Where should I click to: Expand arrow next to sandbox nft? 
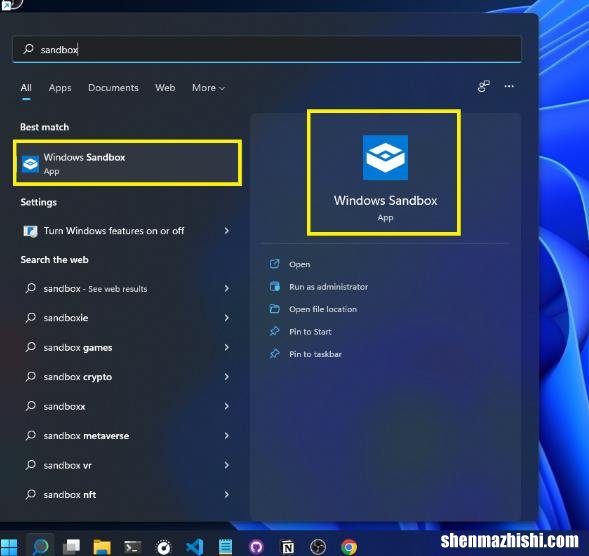[227, 494]
